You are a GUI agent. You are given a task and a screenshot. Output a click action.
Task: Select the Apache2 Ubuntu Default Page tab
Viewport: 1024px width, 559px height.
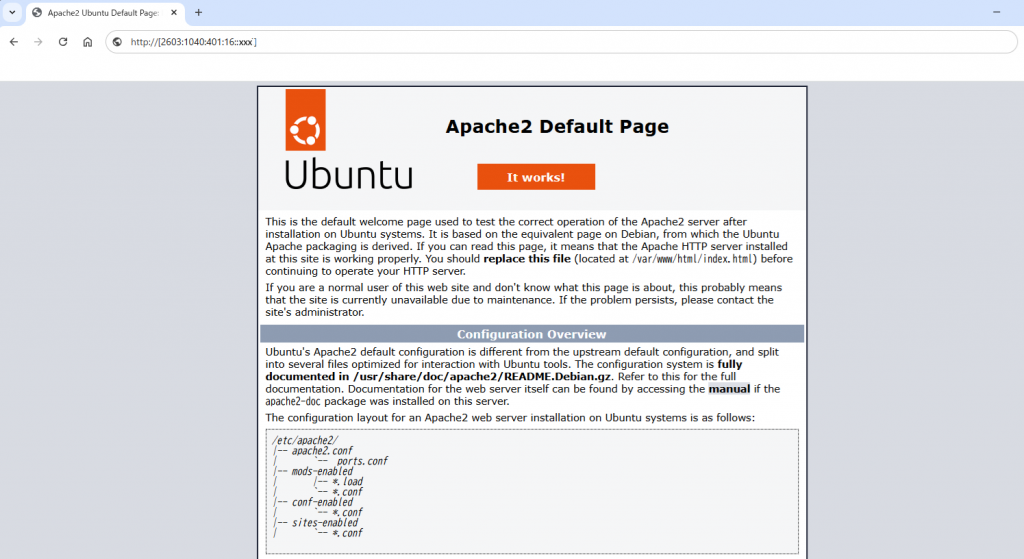pyautogui.click(x=104, y=12)
